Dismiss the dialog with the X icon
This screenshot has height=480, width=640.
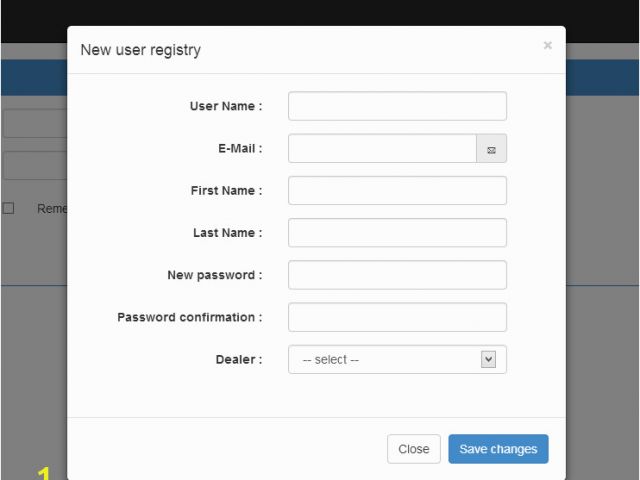(x=547, y=45)
